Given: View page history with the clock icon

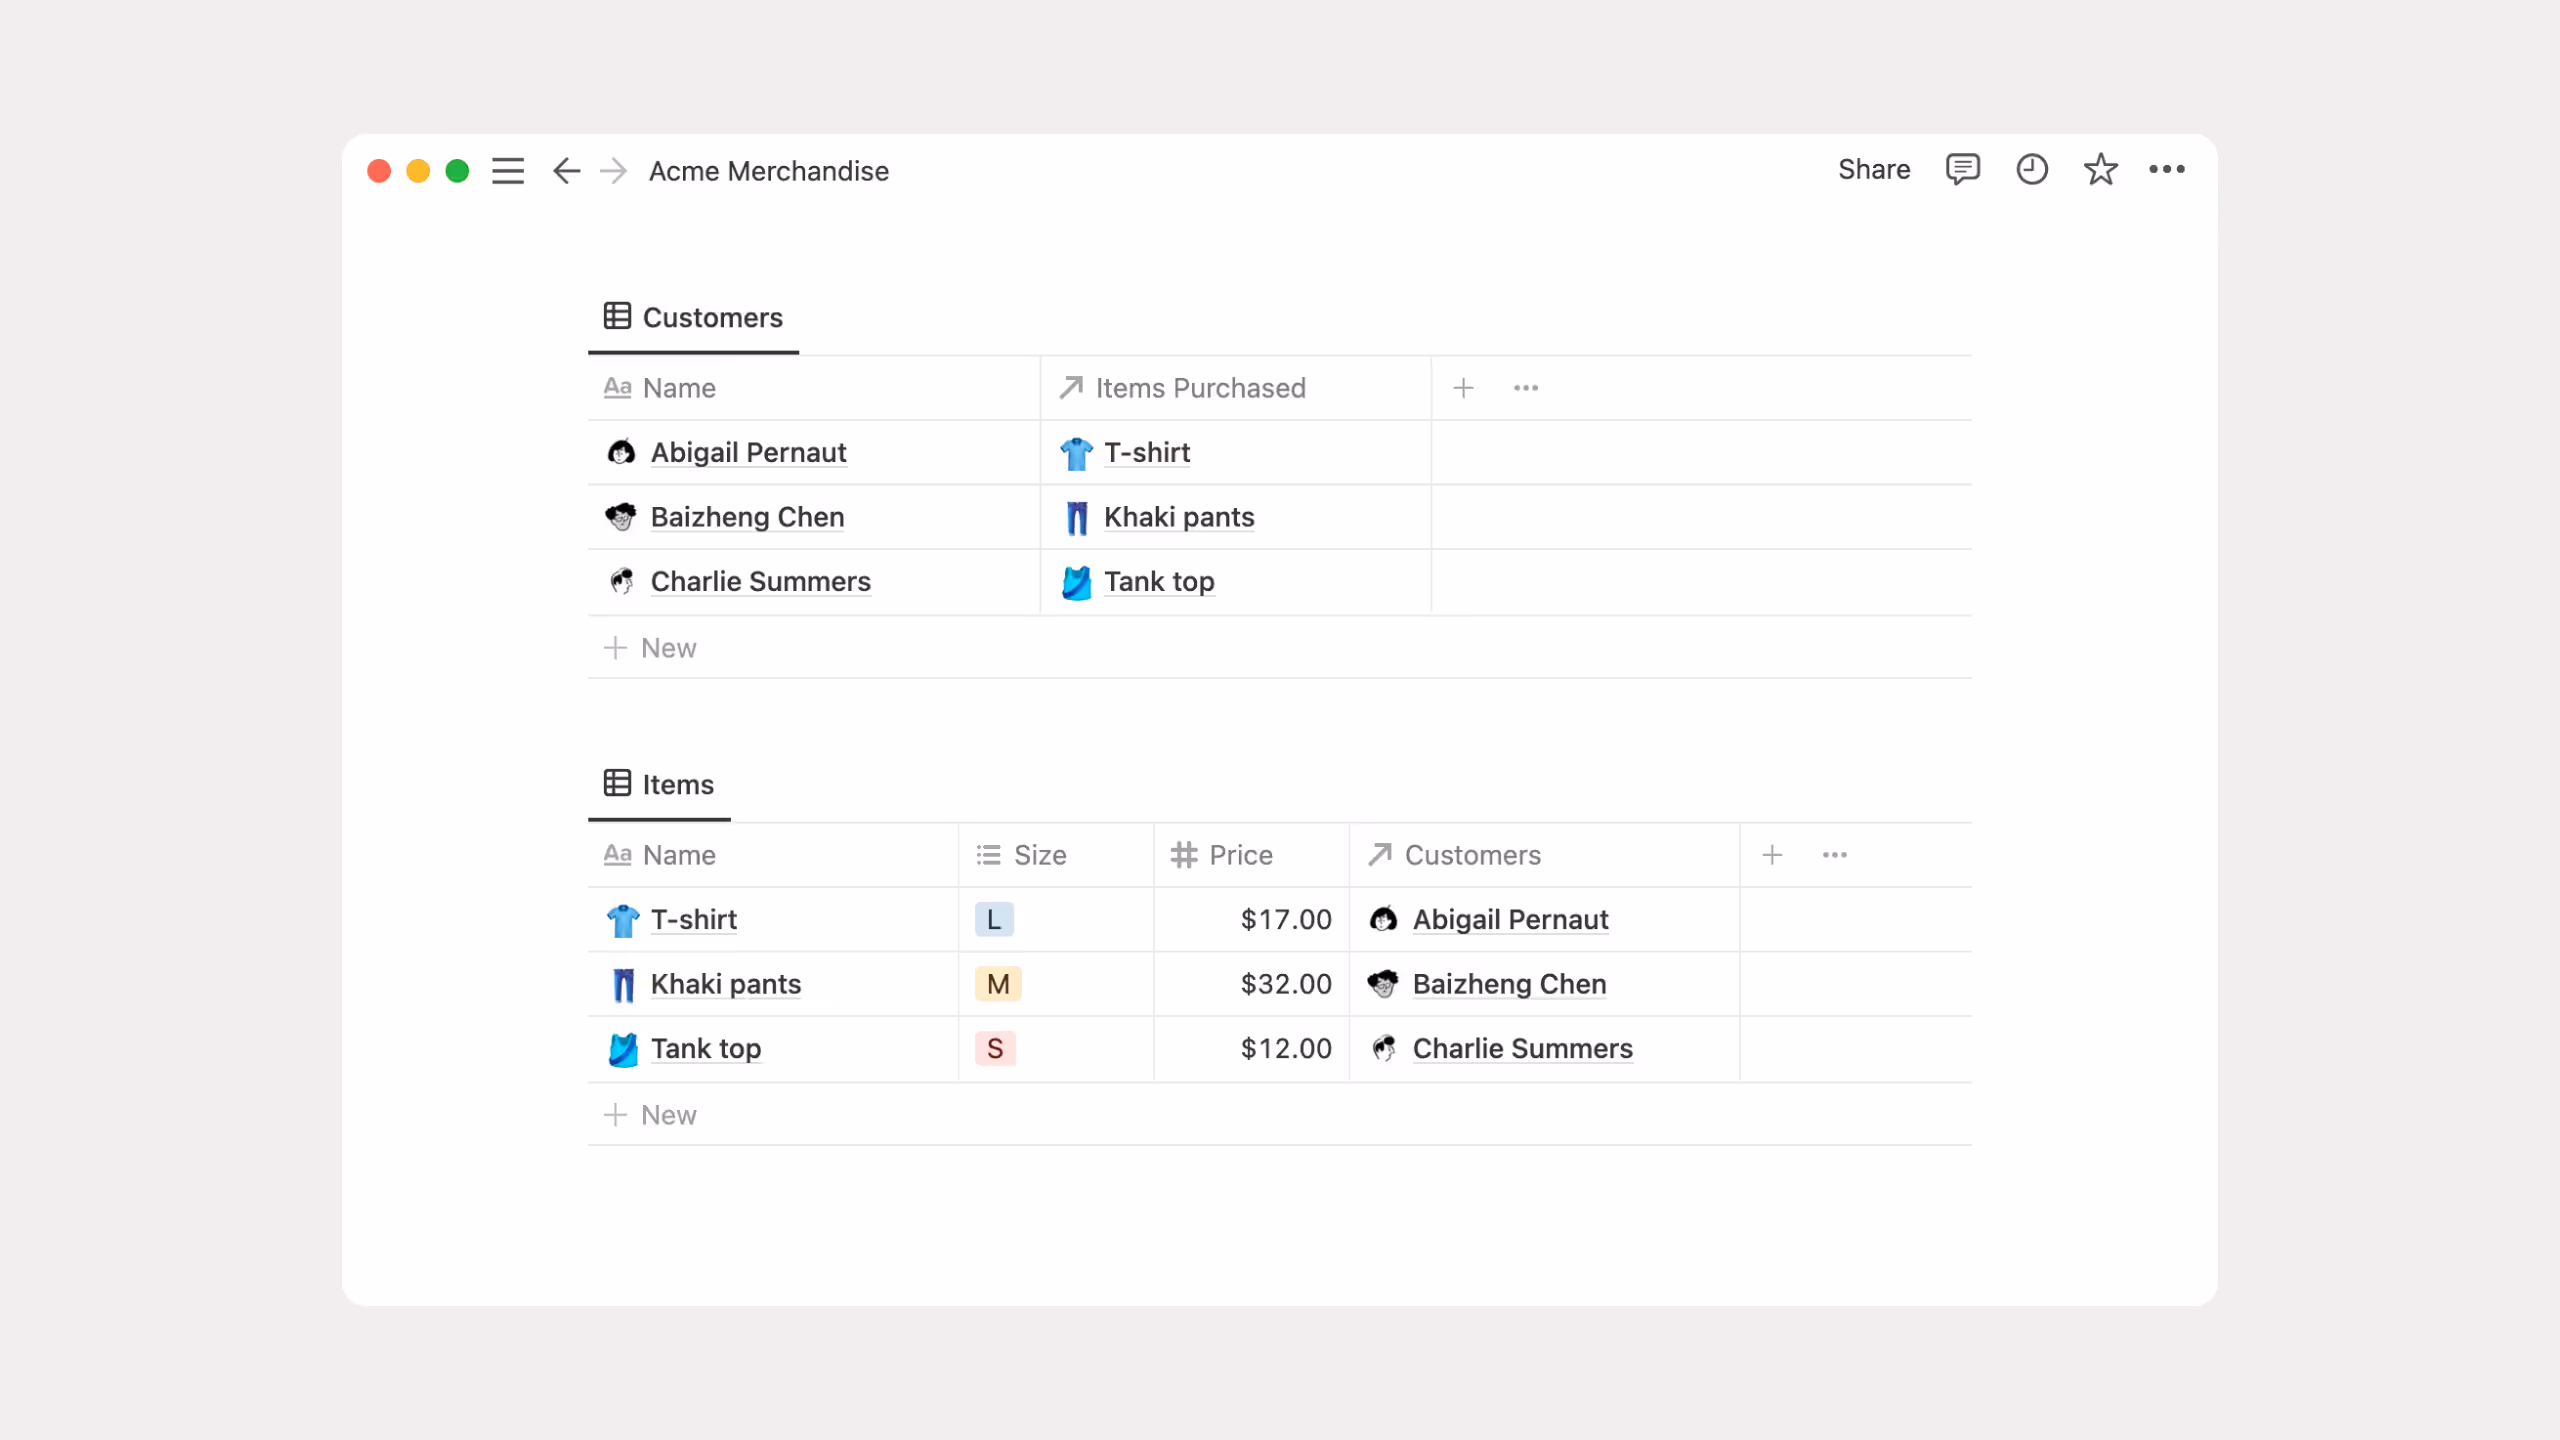Looking at the screenshot, I should point(2031,170).
